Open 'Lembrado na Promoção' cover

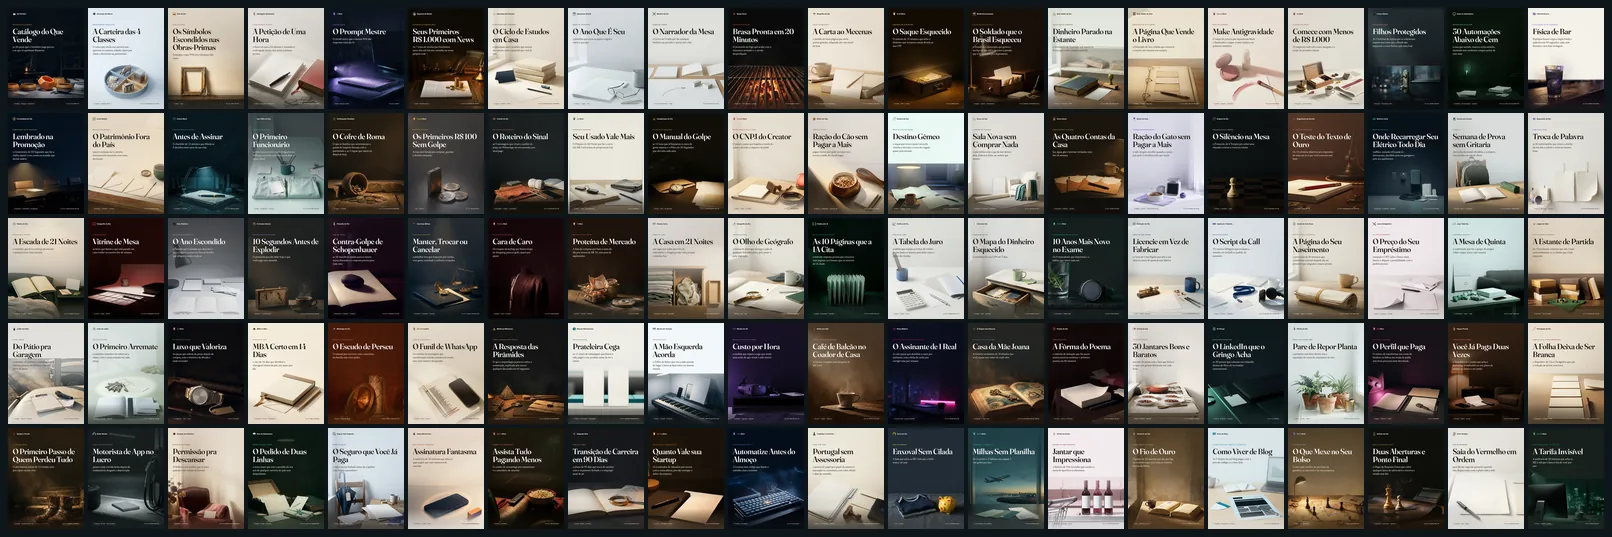tap(45, 164)
